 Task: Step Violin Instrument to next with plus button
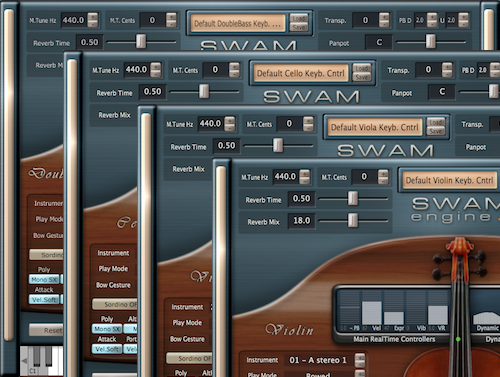point(360,357)
